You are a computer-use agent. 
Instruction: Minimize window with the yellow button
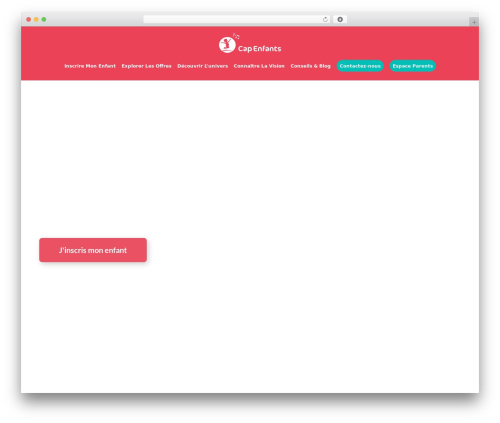click(36, 20)
